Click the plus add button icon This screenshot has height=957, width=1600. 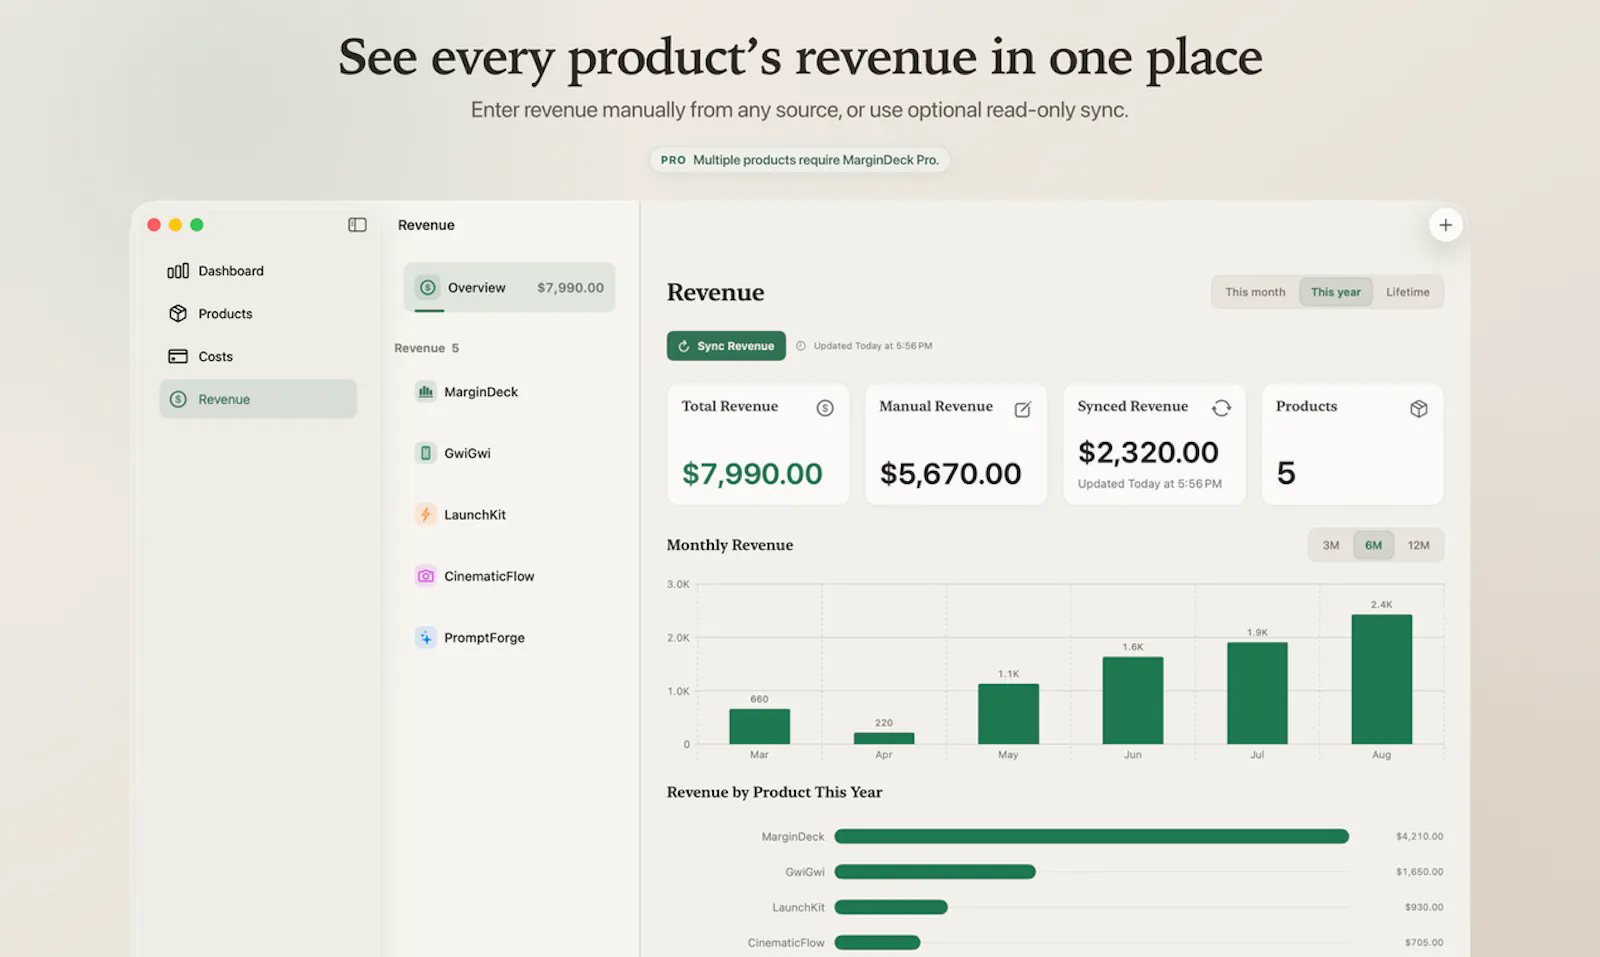click(x=1445, y=225)
